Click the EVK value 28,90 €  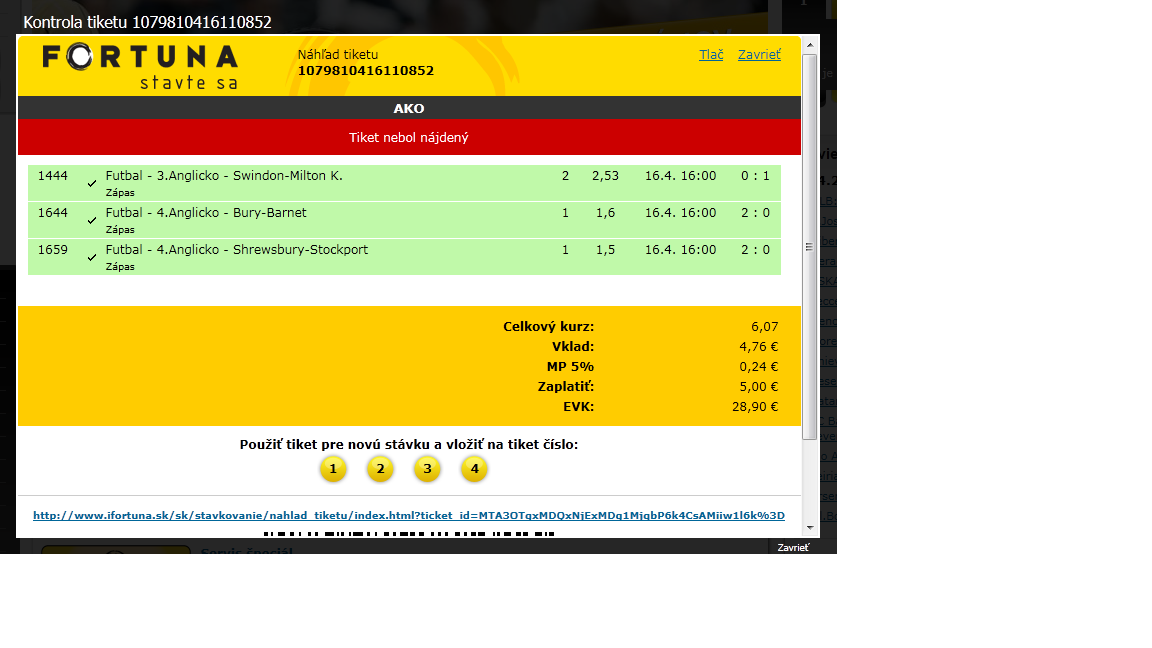(755, 406)
